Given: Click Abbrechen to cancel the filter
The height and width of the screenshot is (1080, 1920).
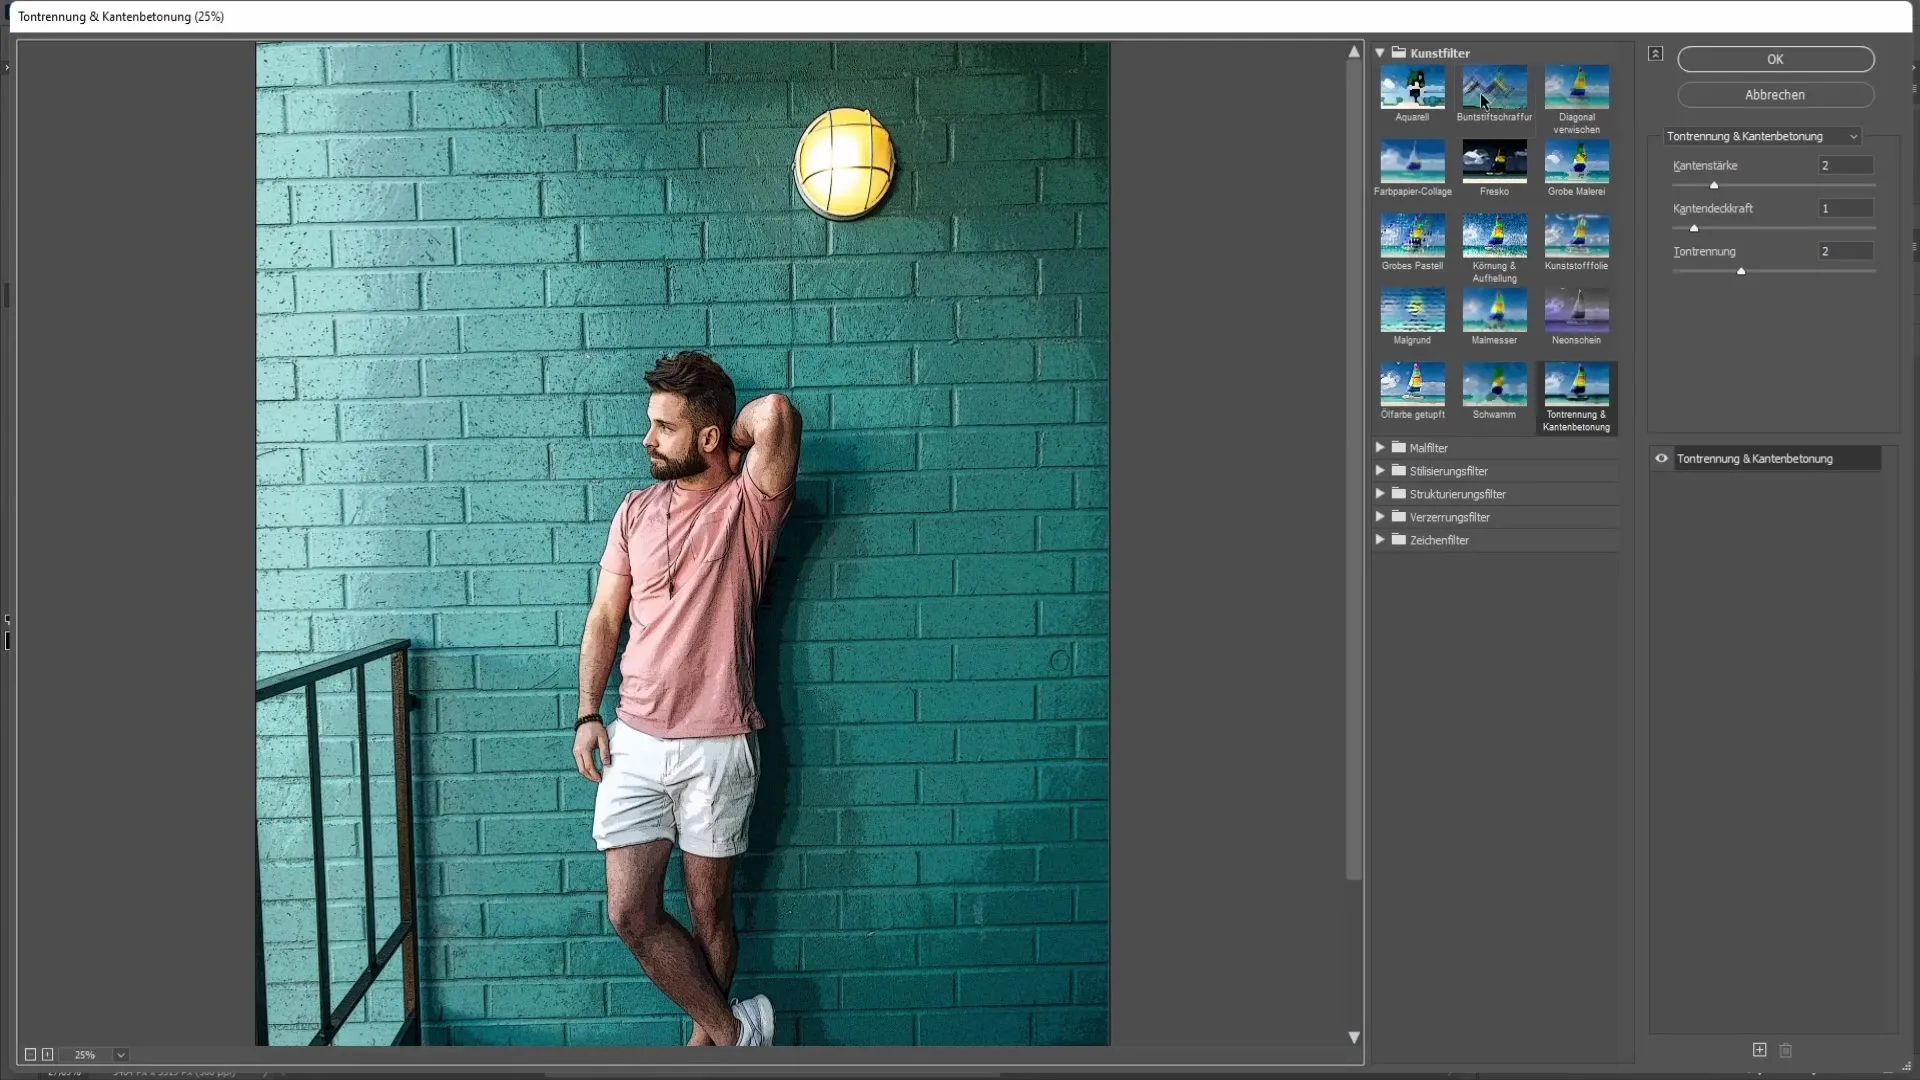Looking at the screenshot, I should tap(1775, 95).
